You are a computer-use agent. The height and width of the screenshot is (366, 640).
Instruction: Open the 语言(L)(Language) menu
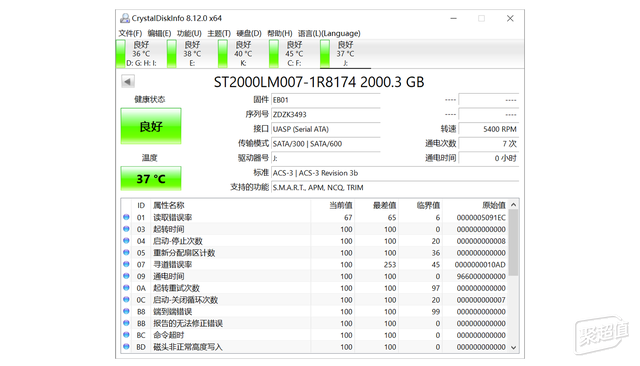point(329,33)
